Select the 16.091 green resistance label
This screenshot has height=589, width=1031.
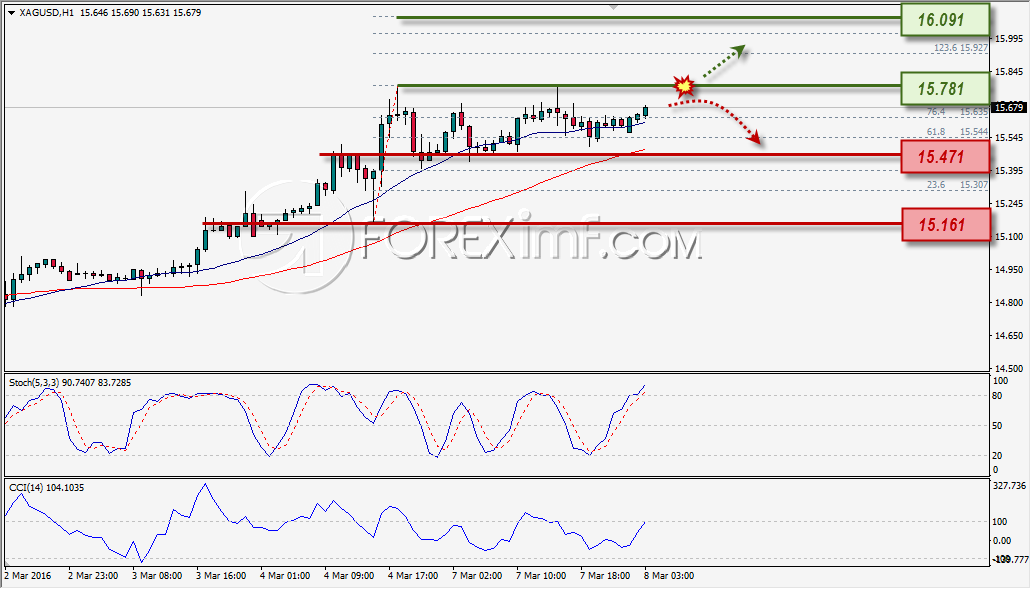point(945,20)
